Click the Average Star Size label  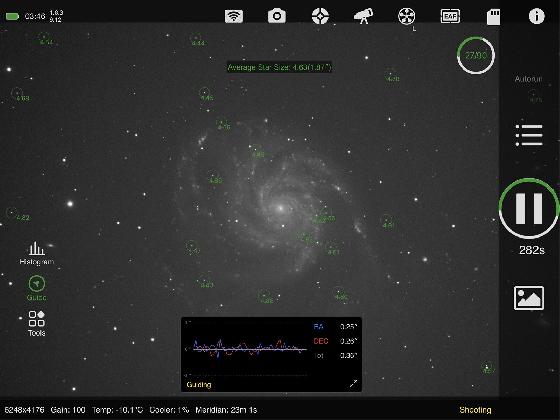point(279,67)
